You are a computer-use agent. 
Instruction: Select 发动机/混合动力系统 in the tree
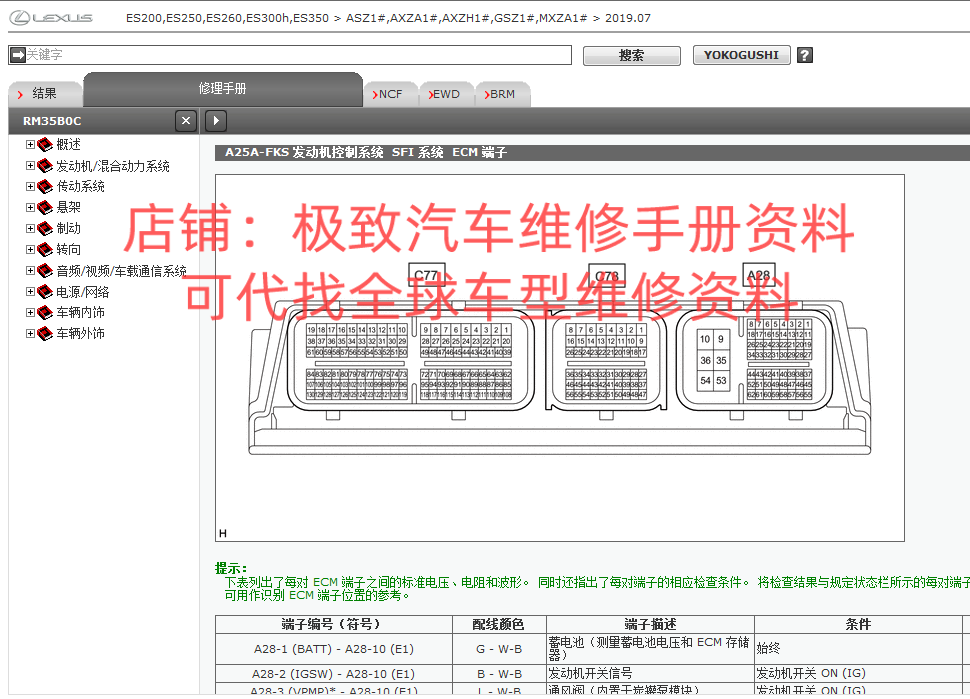pos(113,166)
